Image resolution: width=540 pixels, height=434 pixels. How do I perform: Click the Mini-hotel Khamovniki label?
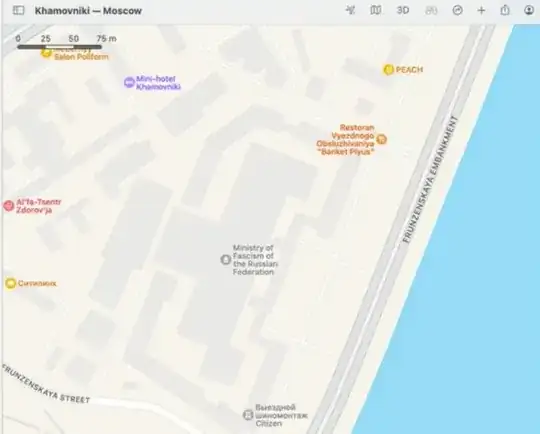coord(158,83)
